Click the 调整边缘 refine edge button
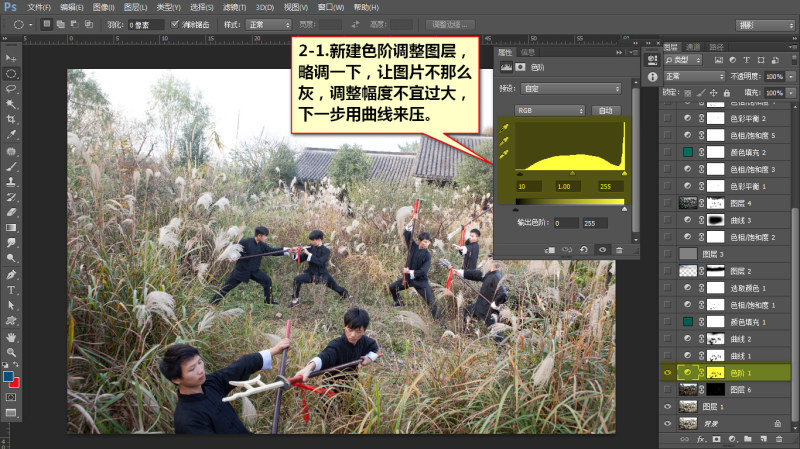This screenshot has width=800, height=449. click(x=450, y=24)
